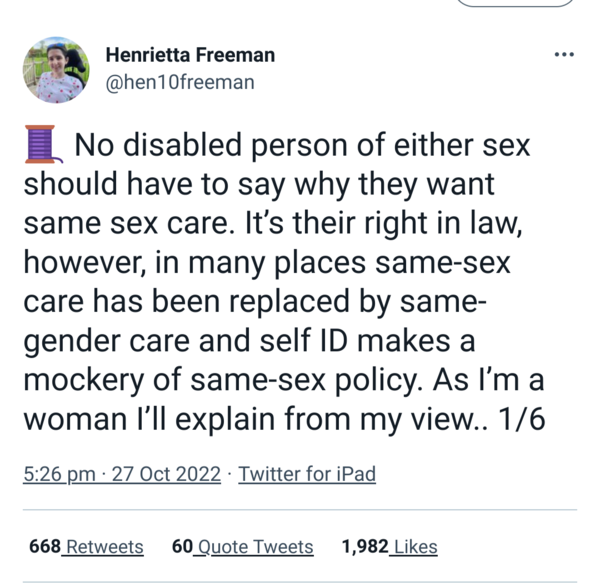
Task: View the 668 Retweets list
Action: [86, 547]
